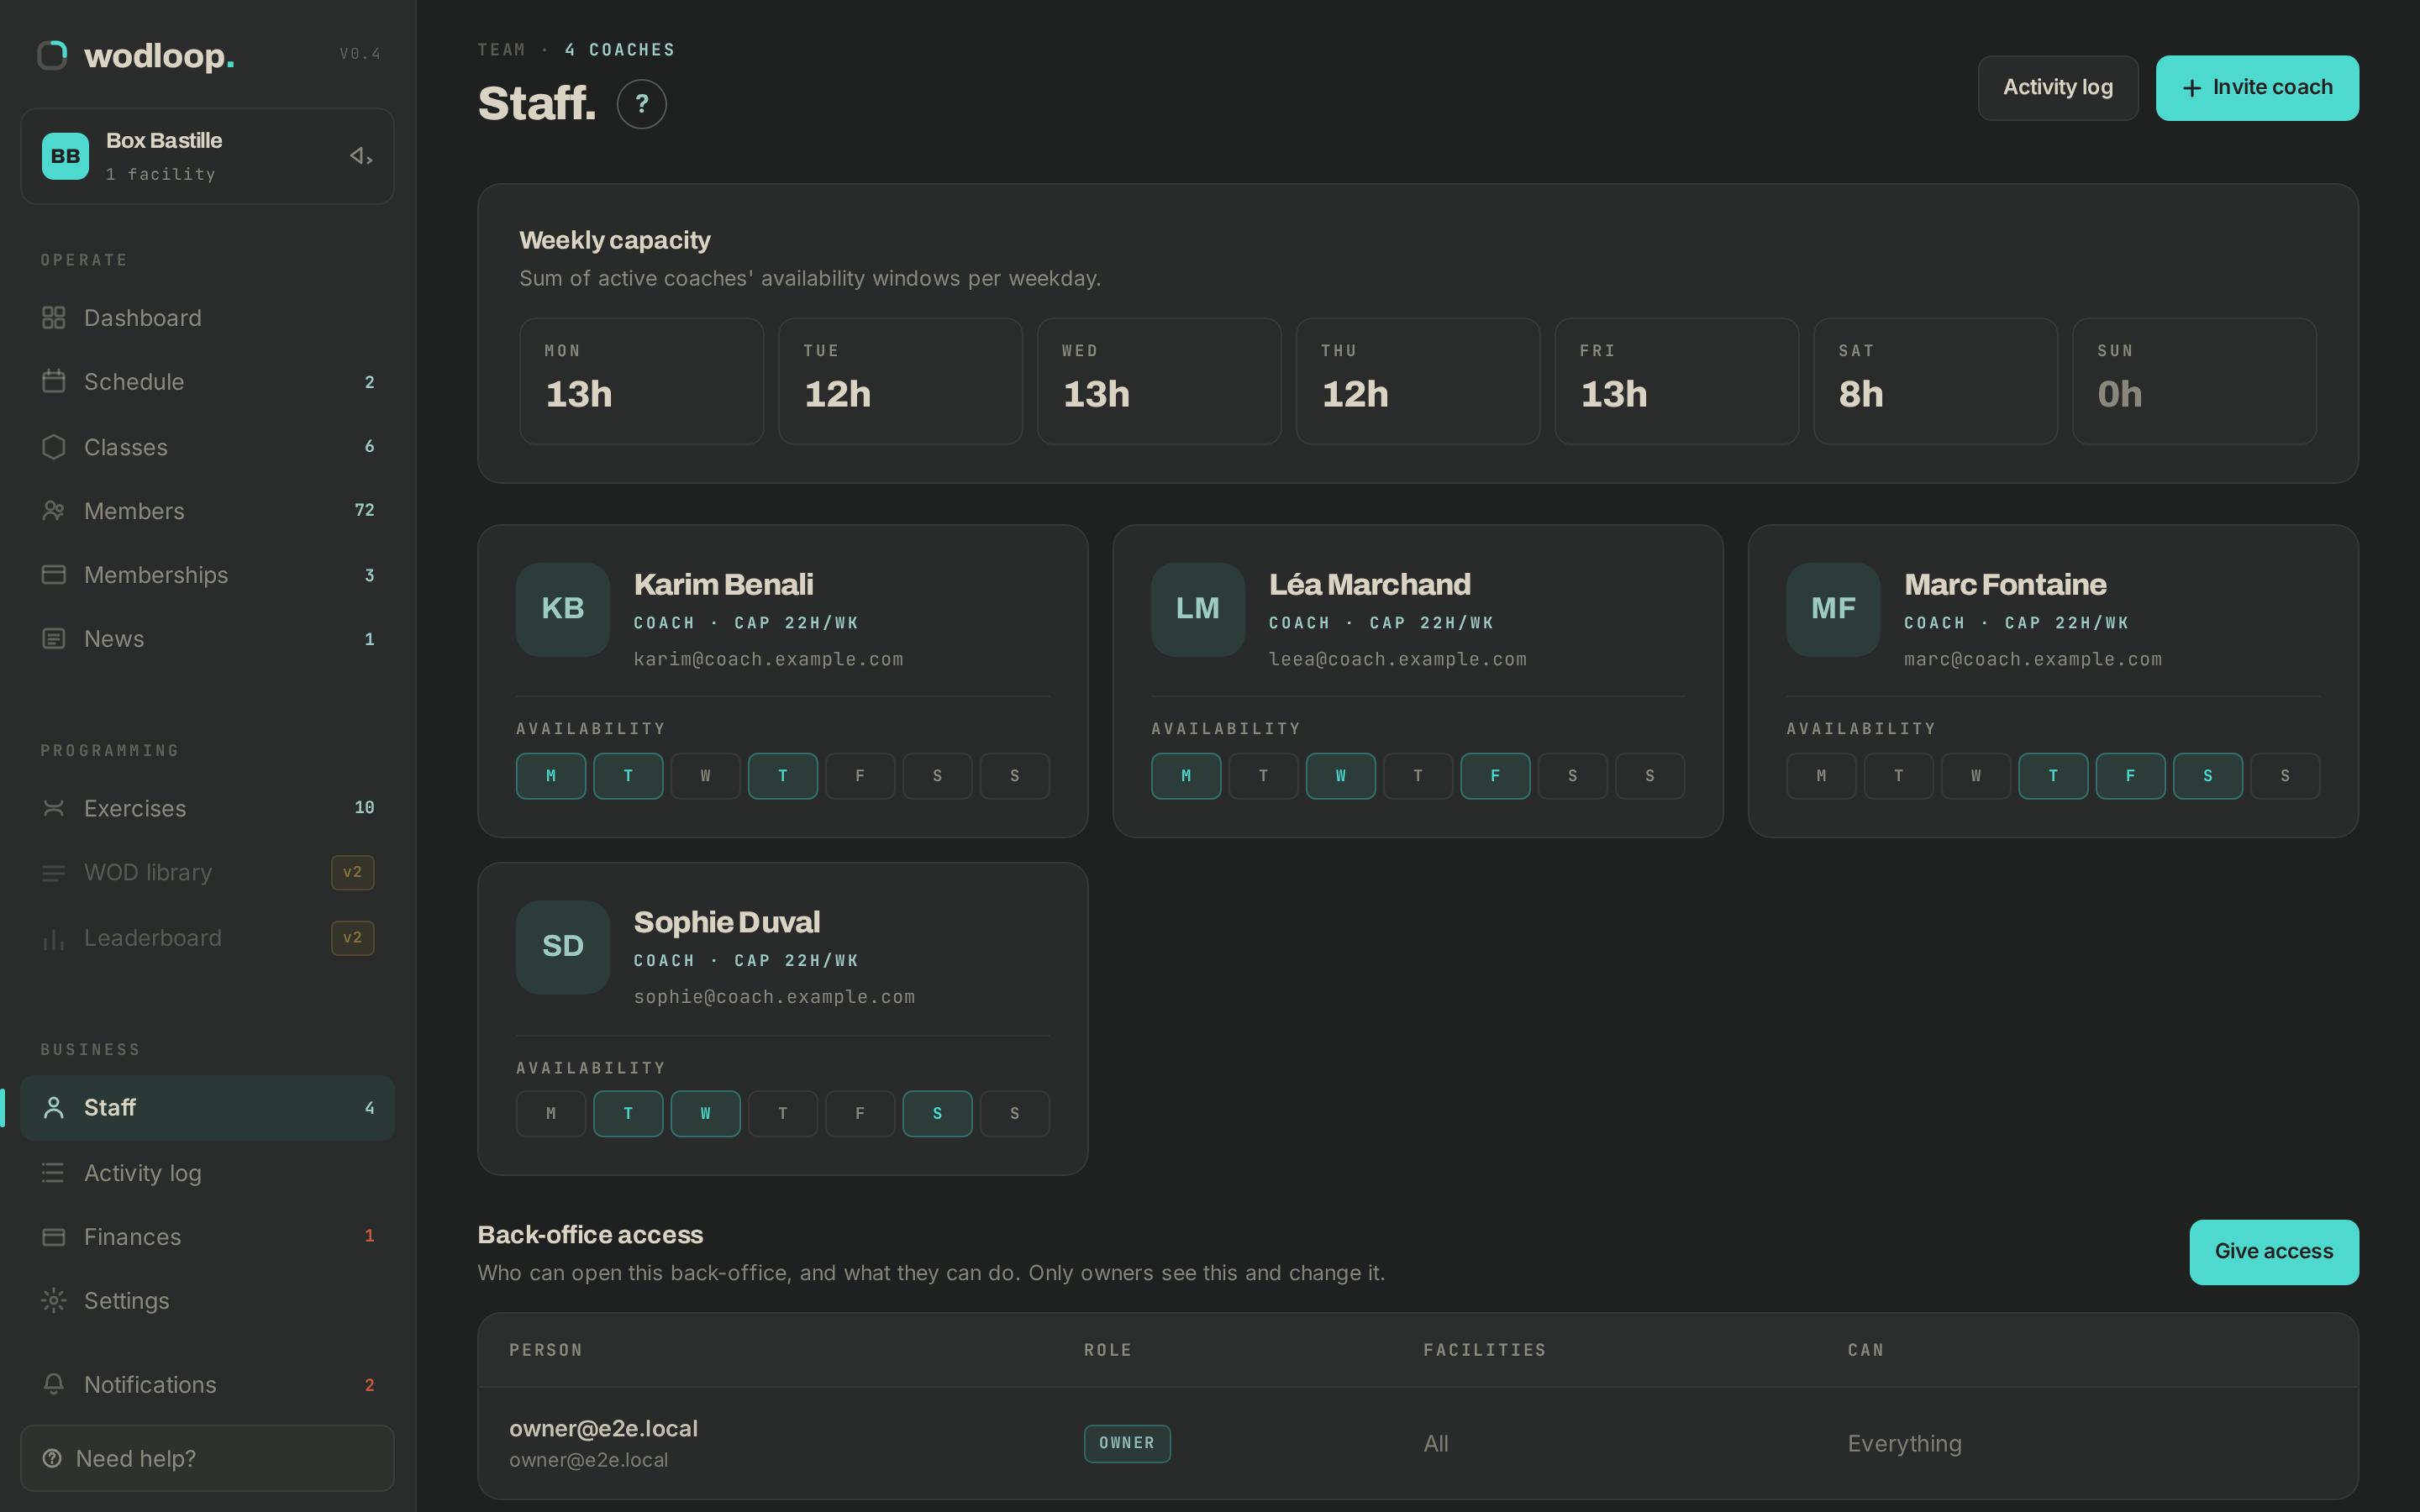Toggle Marc Fontaine's Monday availability
This screenshot has height=1512, width=2420.
pyautogui.click(x=1821, y=776)
